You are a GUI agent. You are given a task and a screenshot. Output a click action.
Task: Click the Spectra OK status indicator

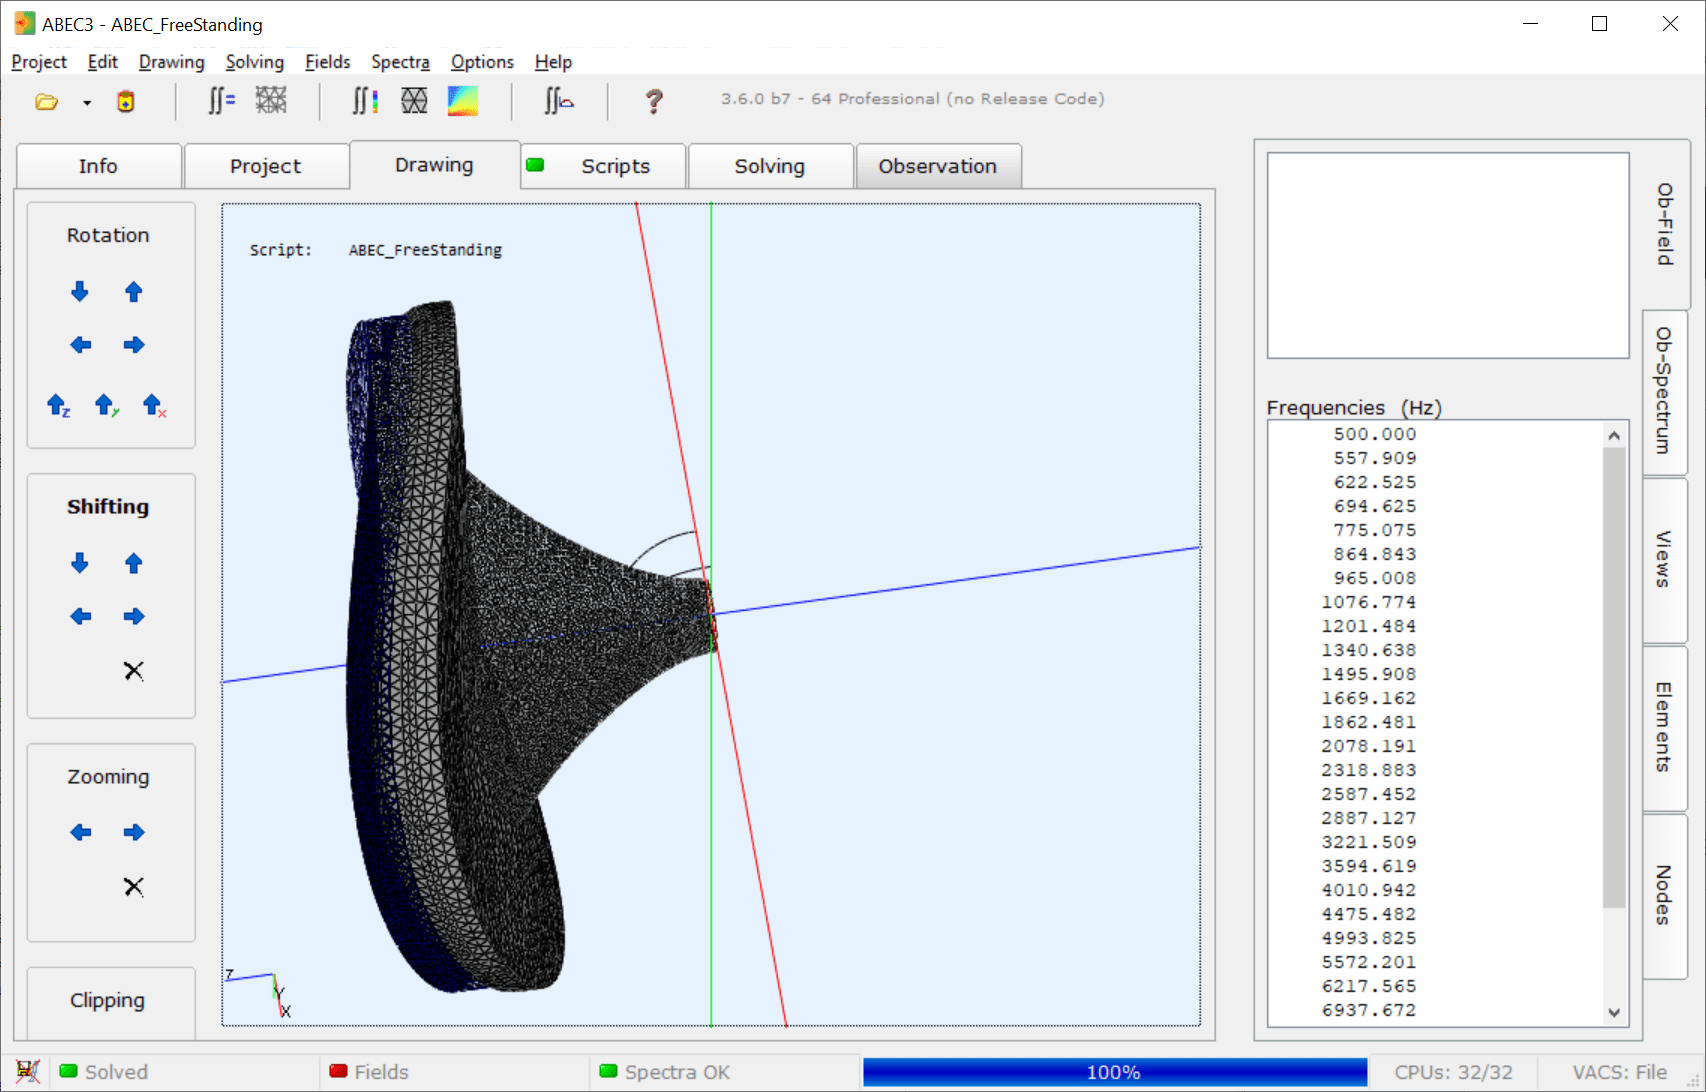[x=665, y=1072]
